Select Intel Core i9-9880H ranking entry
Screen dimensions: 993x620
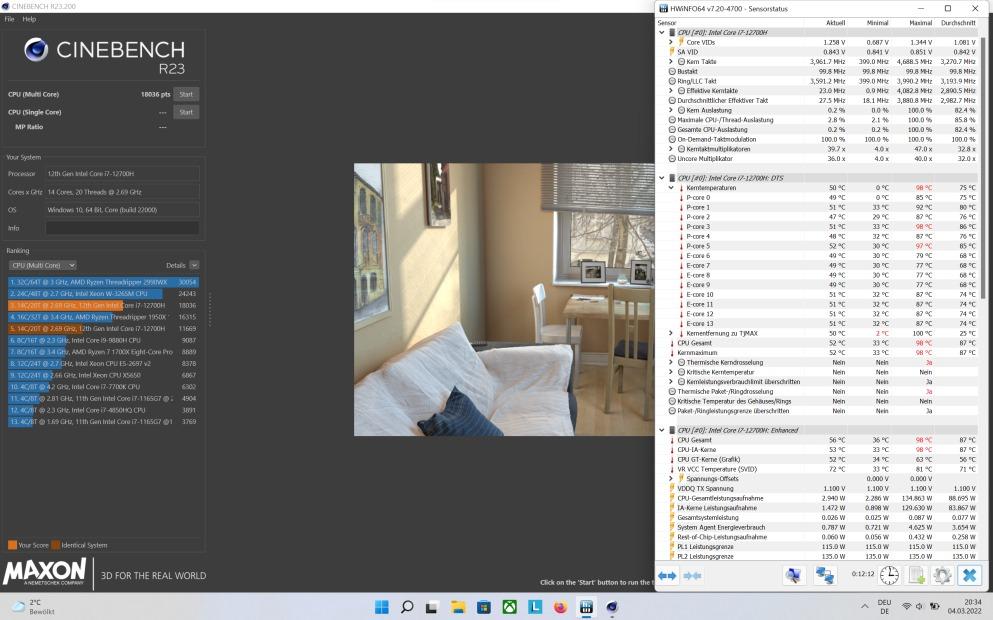[x=103, y=340]
